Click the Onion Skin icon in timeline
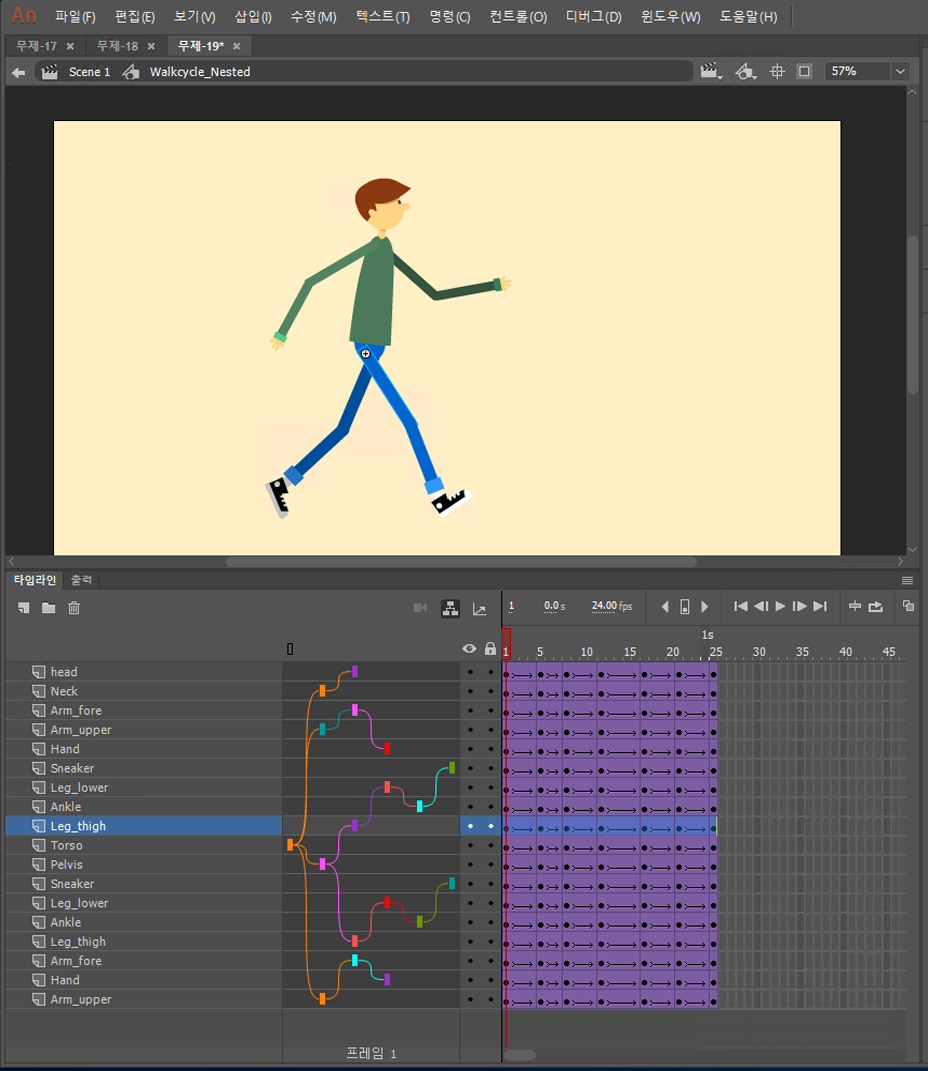 point(908,606)
